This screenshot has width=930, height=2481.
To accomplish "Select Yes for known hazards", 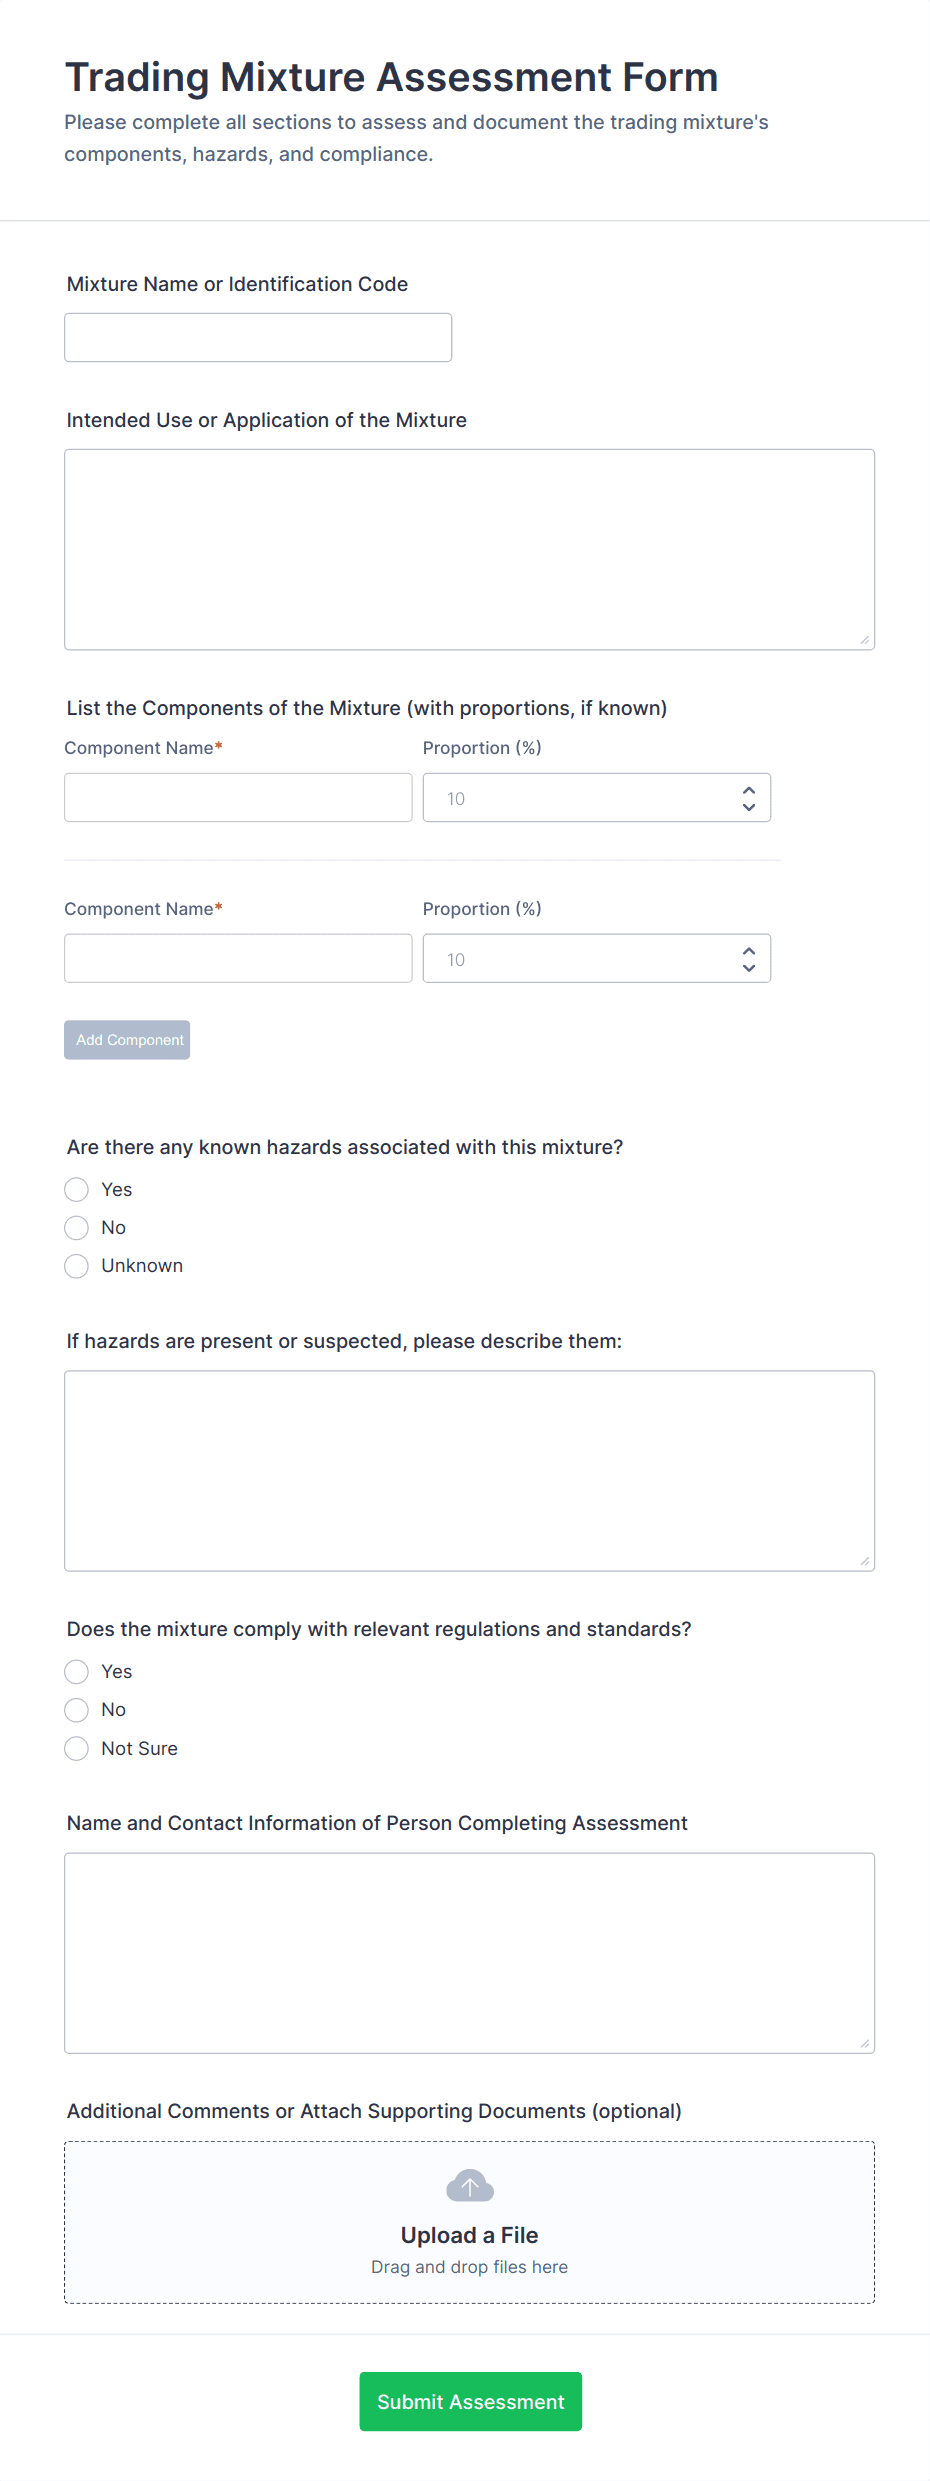I will (77, 1189).
